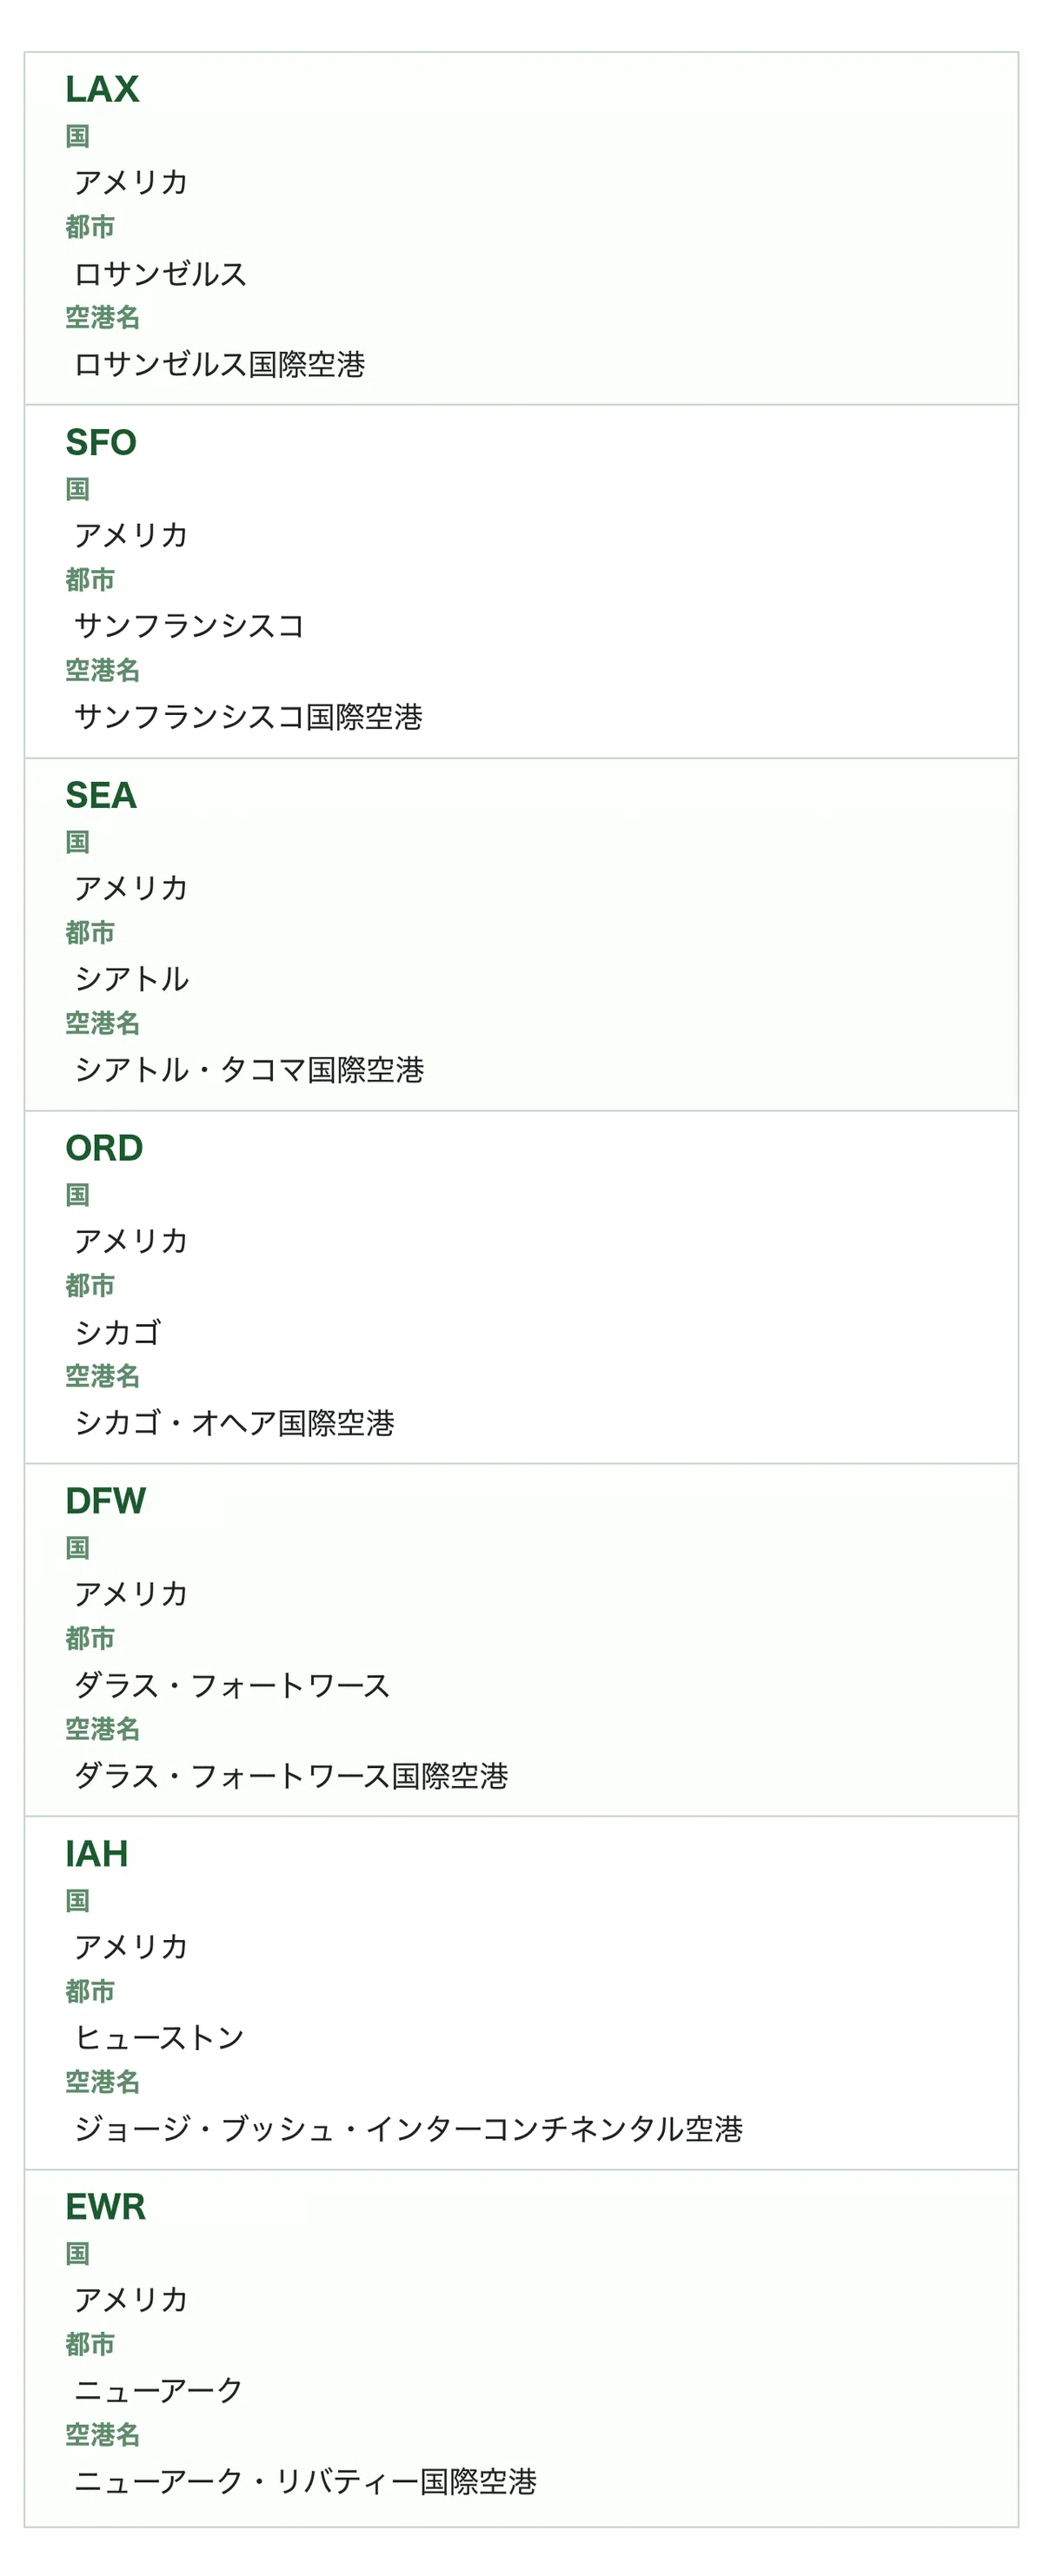Select the LAX airport code heading

(x=102, y=90)
